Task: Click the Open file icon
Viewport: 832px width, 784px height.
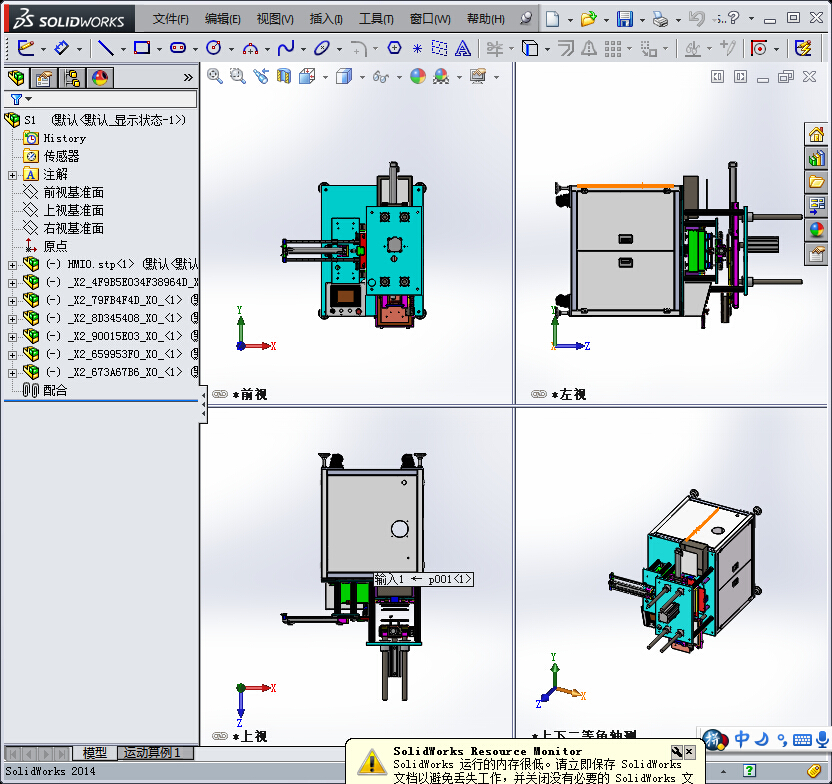Action: 588,19
